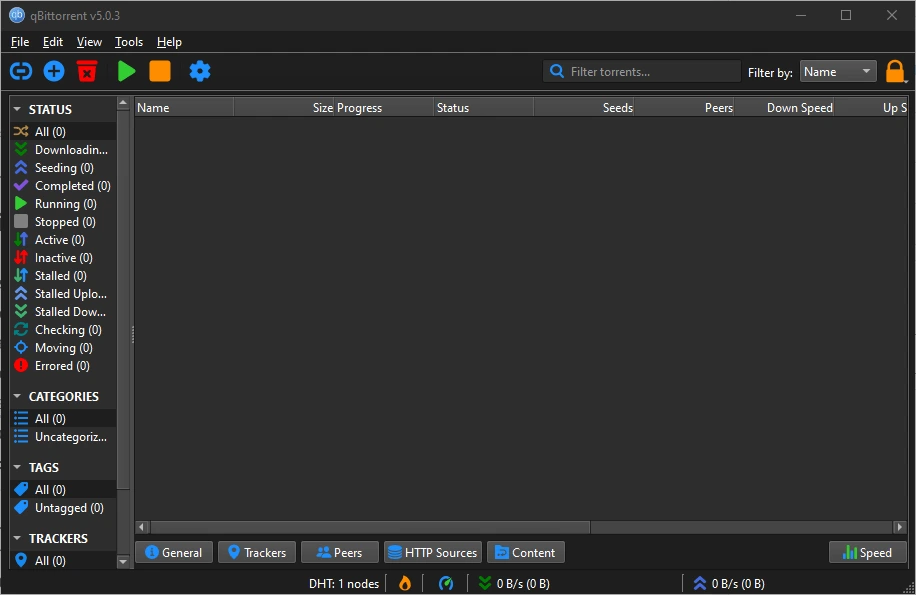Screen dimensions: 916x595
Task: Click the Add torrent file icon
Action: [x=54, y=71]
